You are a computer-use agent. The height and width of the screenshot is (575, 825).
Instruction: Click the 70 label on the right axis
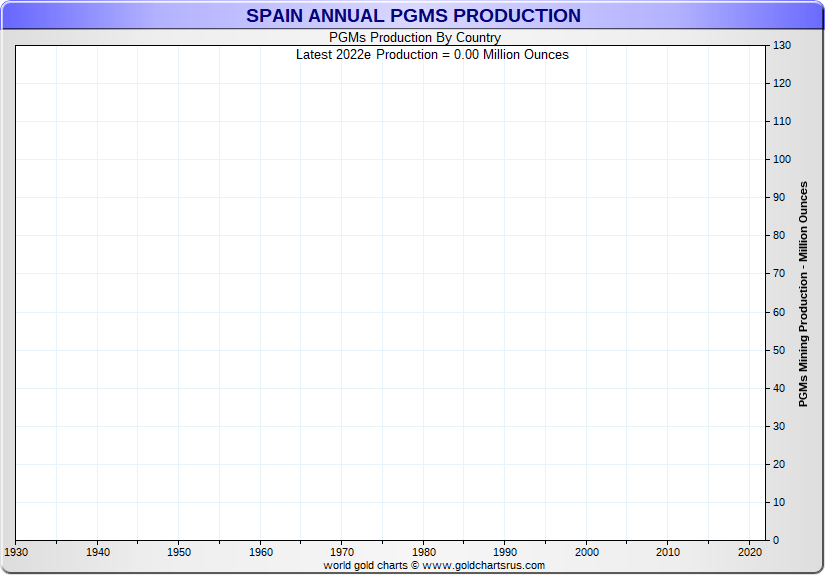pyautogui.click(x=779, y=274)
